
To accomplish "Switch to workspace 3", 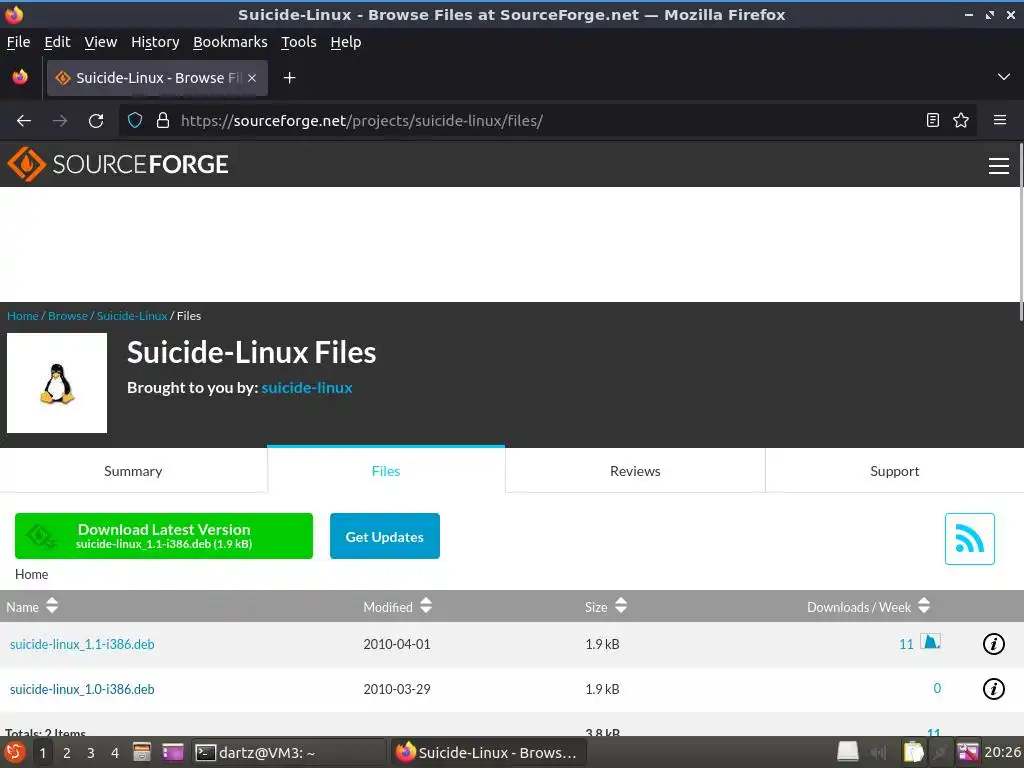I will [x=91, y=753].
